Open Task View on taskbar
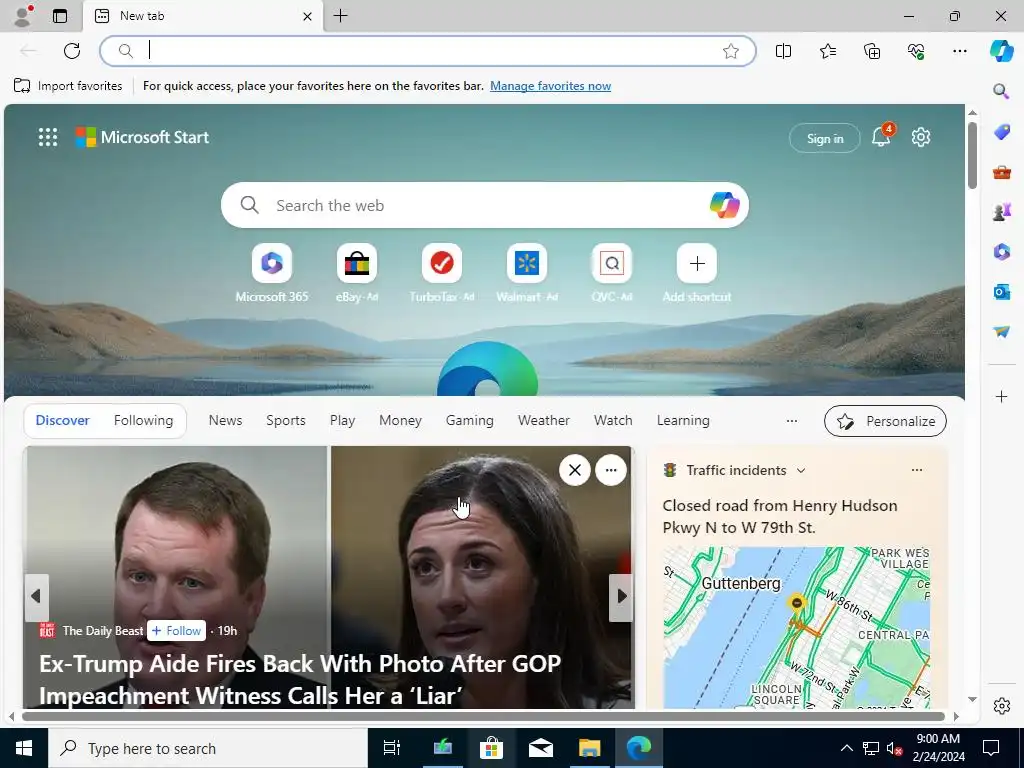 [391, 748]
